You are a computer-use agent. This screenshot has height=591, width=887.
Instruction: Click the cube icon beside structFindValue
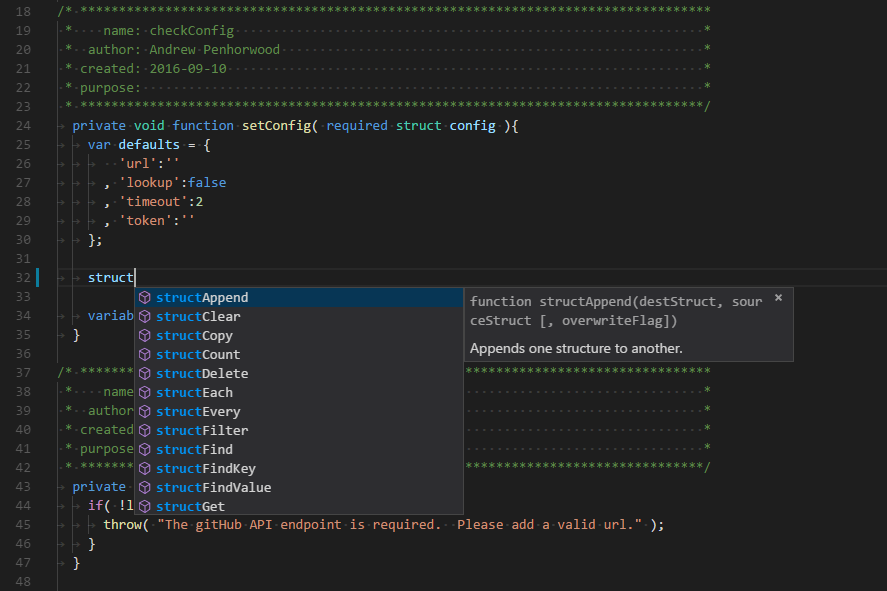tap(145, 488)
